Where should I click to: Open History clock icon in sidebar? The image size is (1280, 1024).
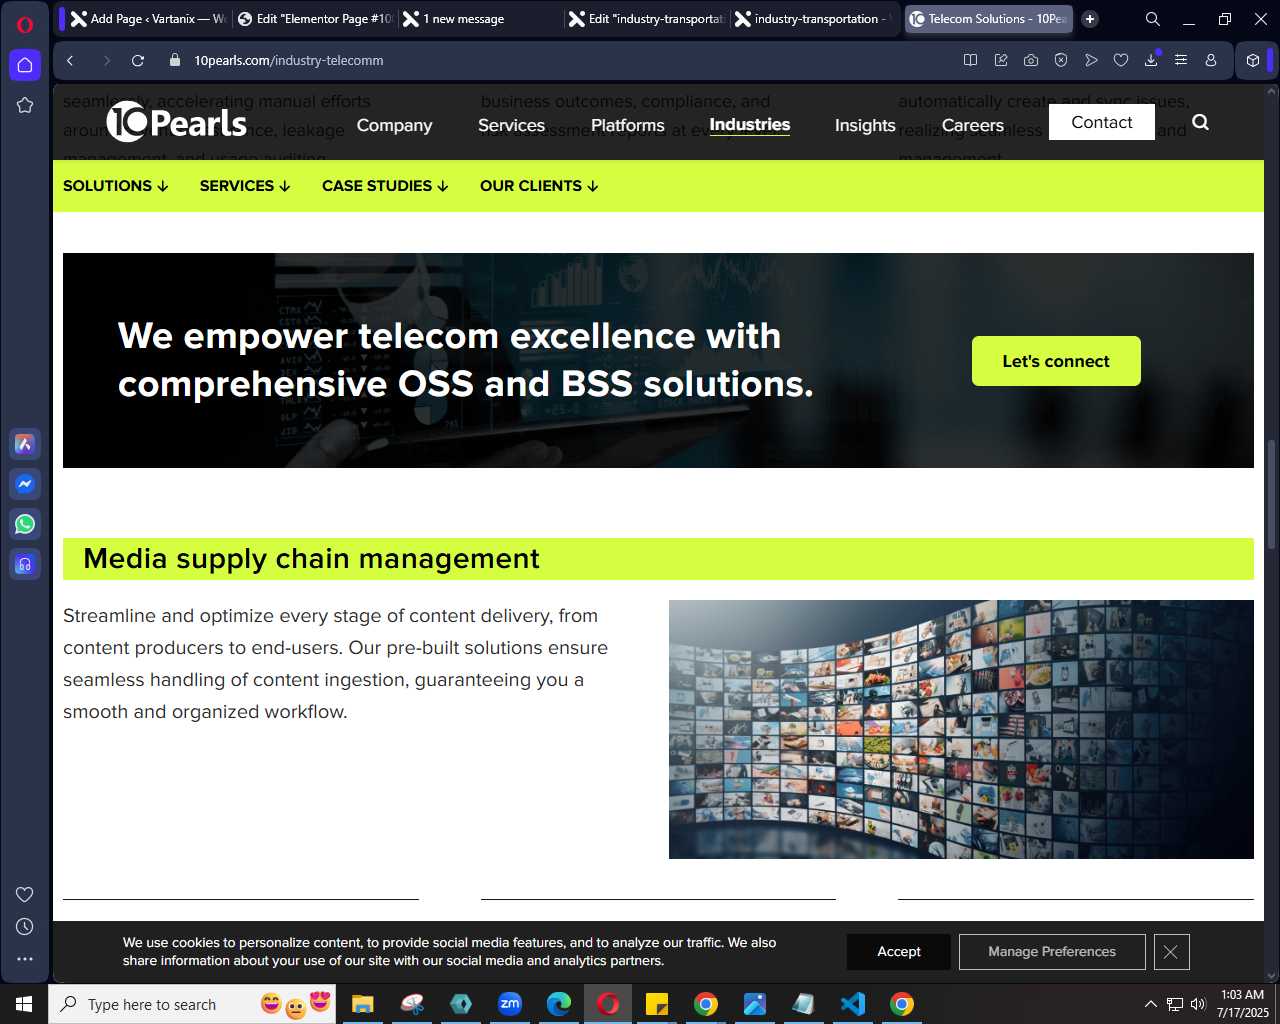click(x=25, y=926)
